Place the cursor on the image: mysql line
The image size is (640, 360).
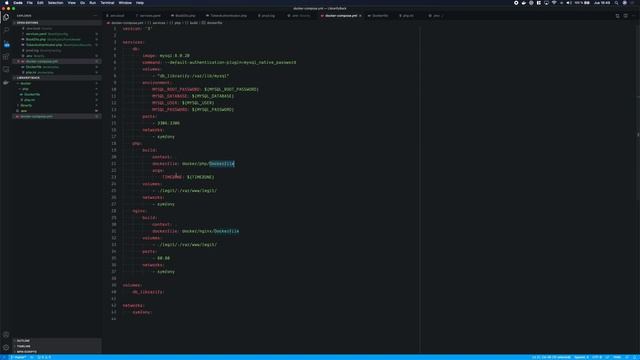click(x=166, y=56)
